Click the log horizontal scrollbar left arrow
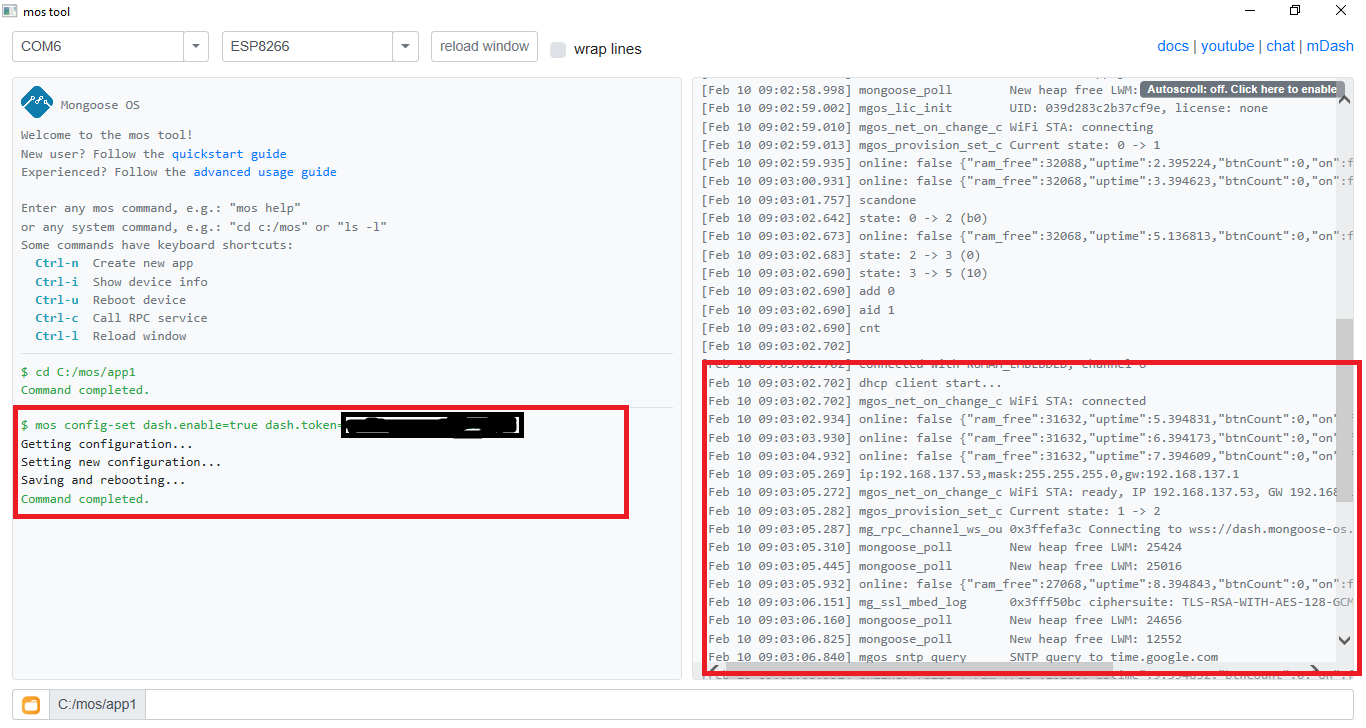 (714, 670)
